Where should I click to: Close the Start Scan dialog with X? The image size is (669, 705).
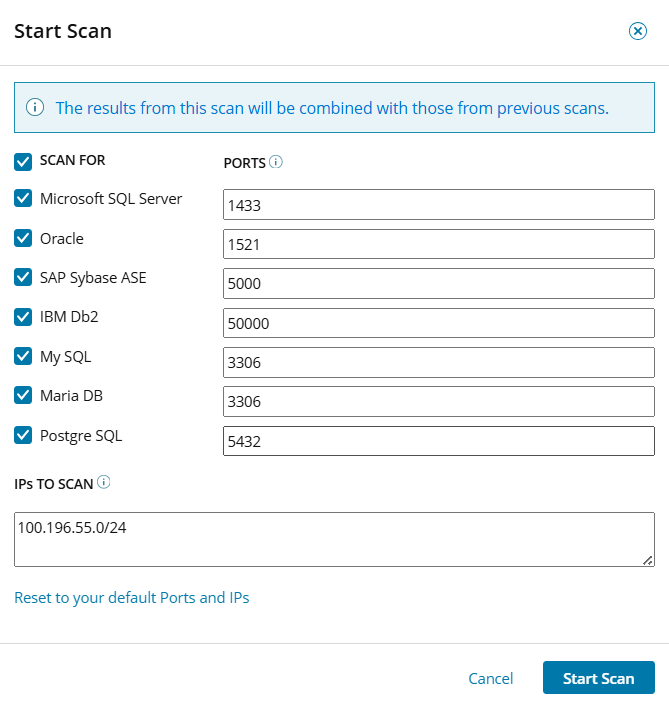(637, 31)
